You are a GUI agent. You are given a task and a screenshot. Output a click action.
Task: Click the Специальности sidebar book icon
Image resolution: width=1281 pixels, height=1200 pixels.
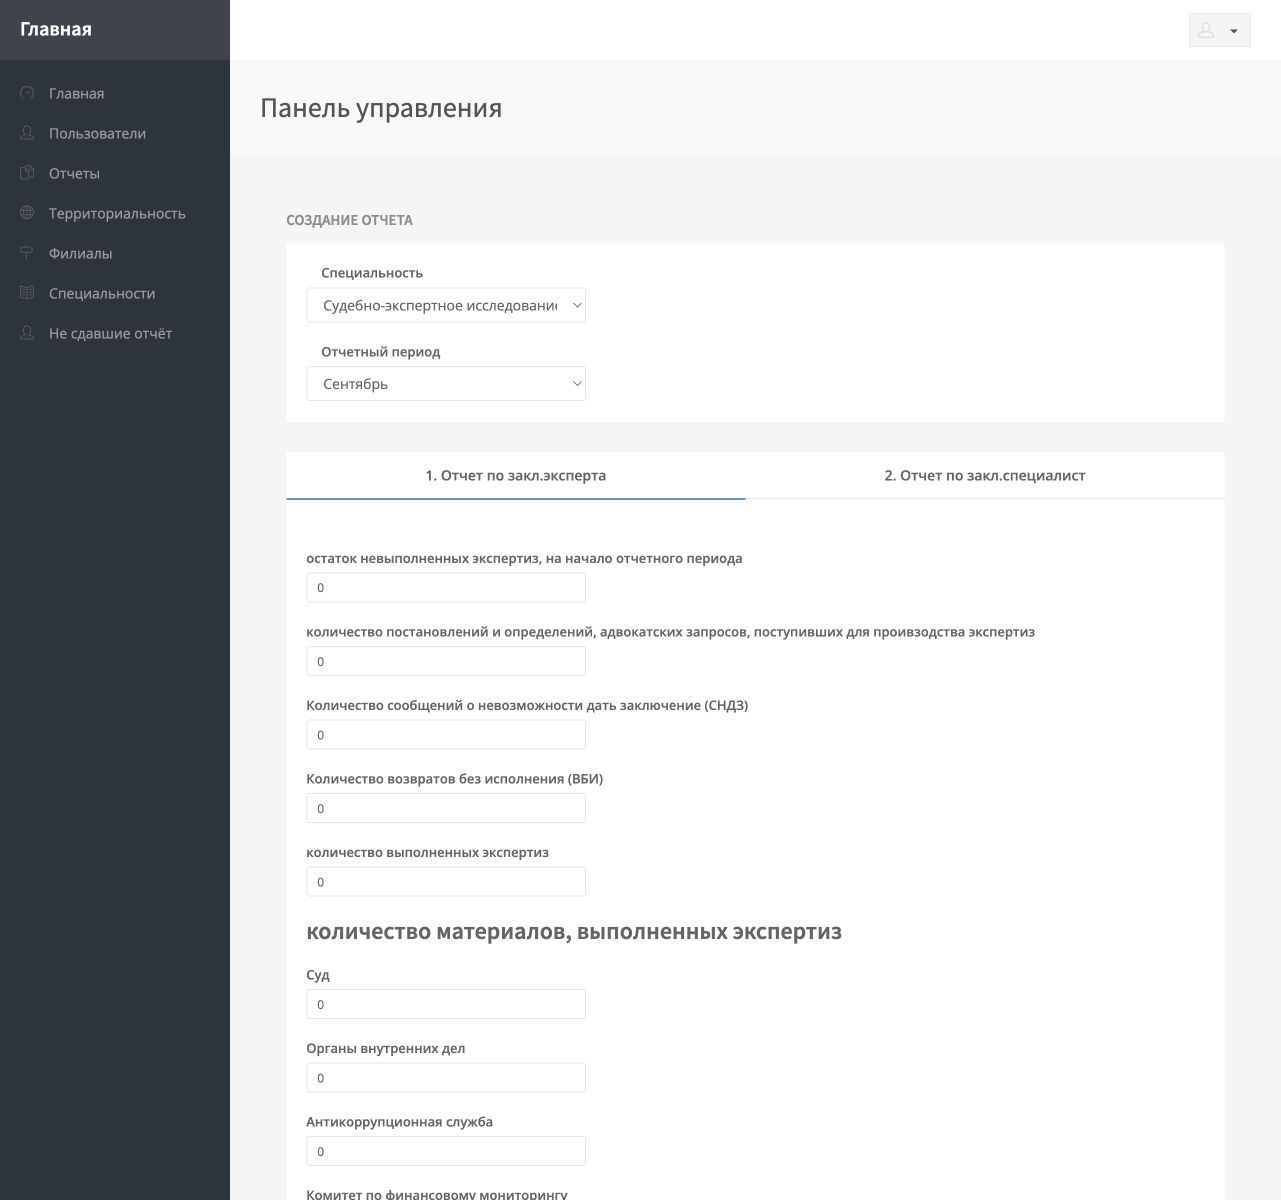click(27, 293)
